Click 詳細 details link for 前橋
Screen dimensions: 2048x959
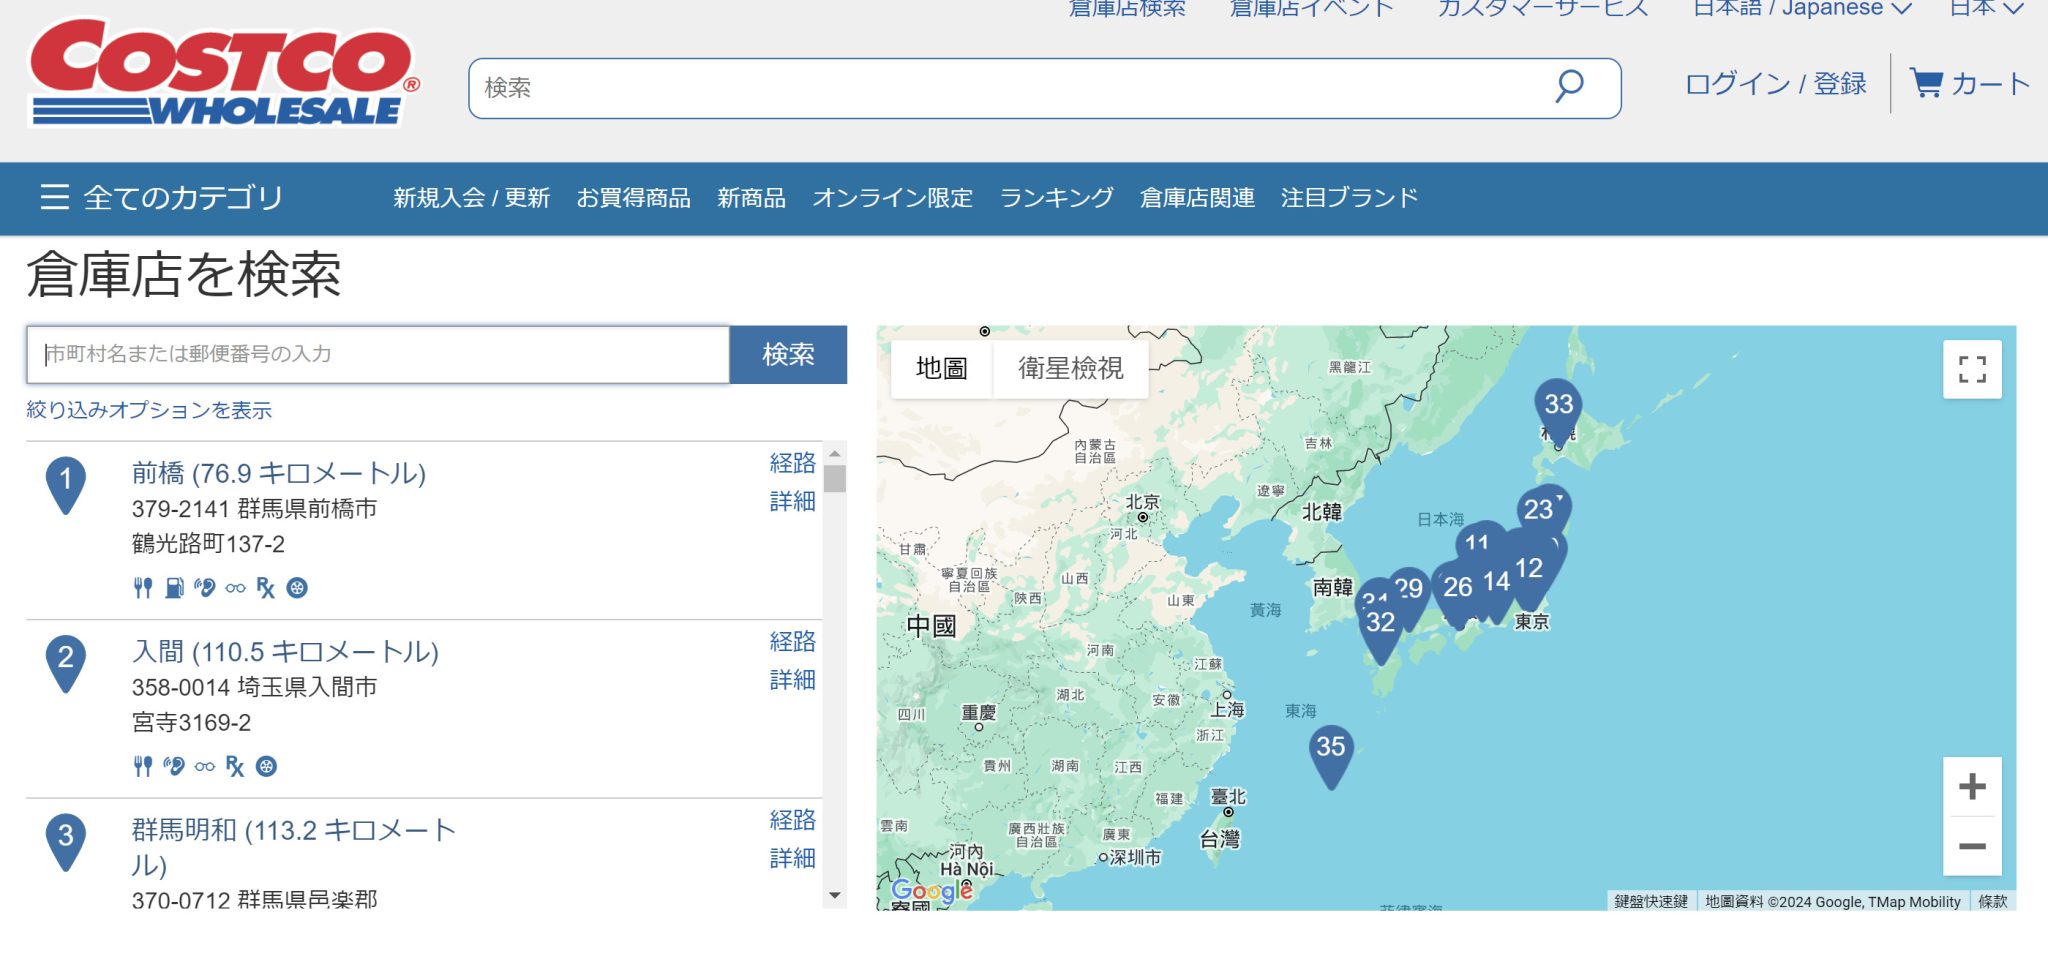click(792, 501)
